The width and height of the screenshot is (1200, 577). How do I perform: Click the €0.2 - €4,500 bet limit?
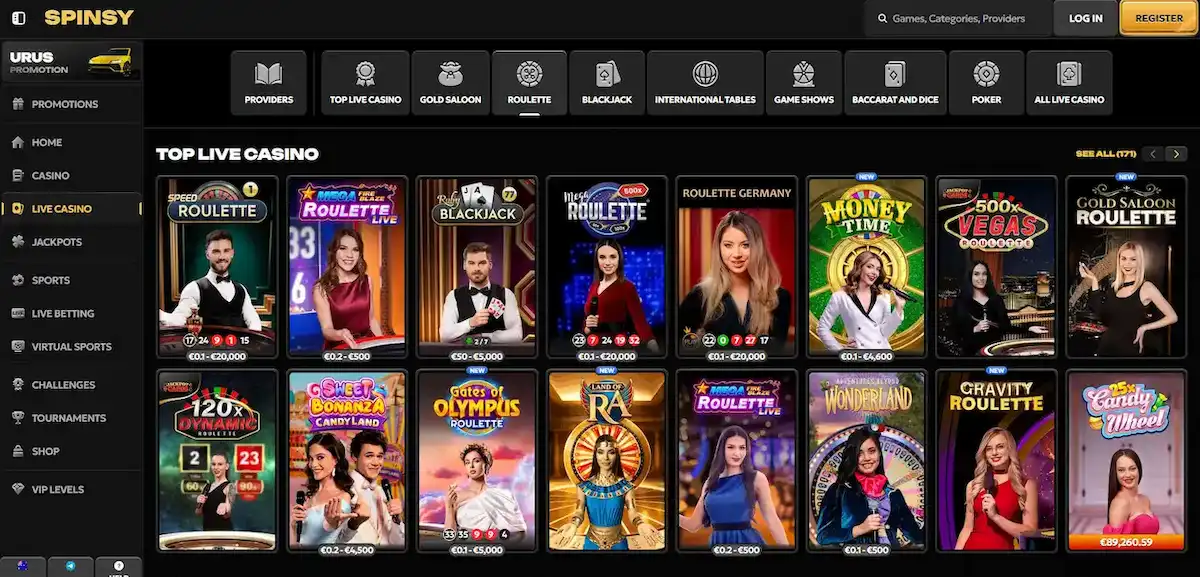click(347, 549)
